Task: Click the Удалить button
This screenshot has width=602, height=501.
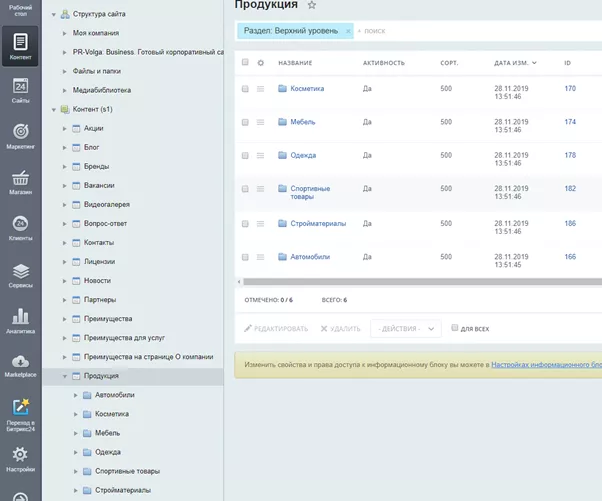Action: click(341, 329)
